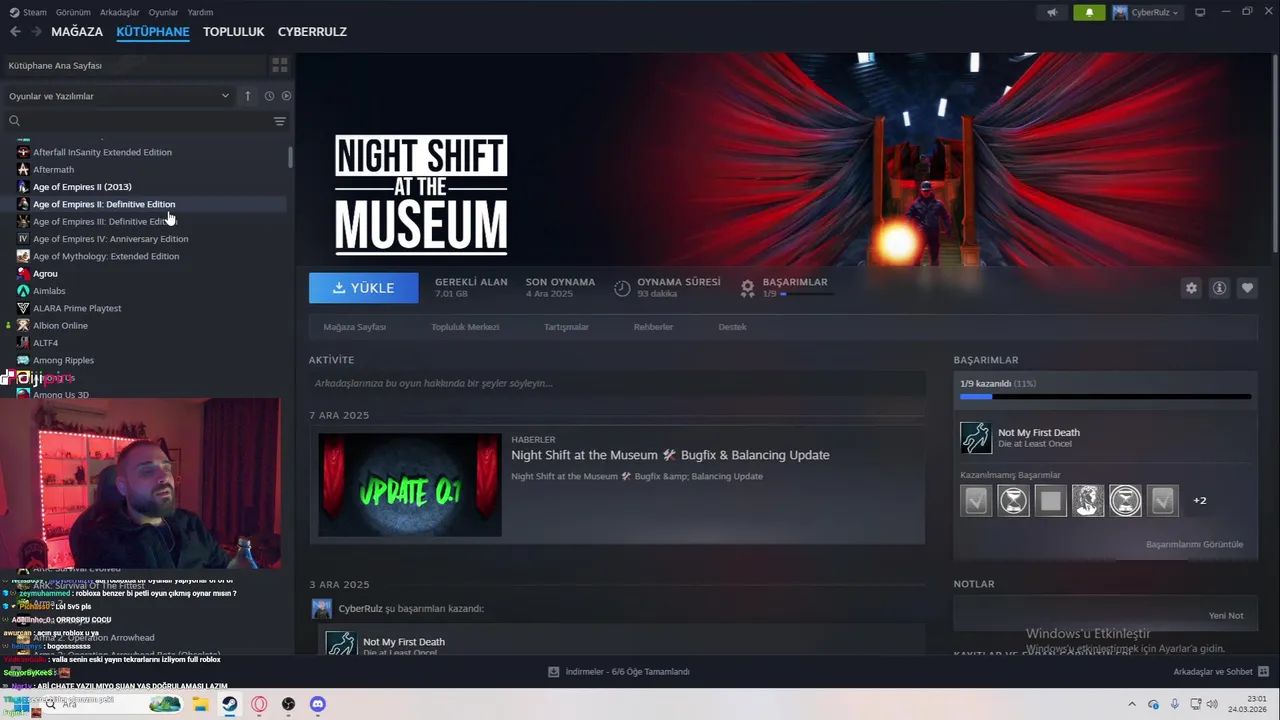Open the CYBERRULZ profile tab
This screenshot has height=720, width=1280.
(x=312, y=32)
